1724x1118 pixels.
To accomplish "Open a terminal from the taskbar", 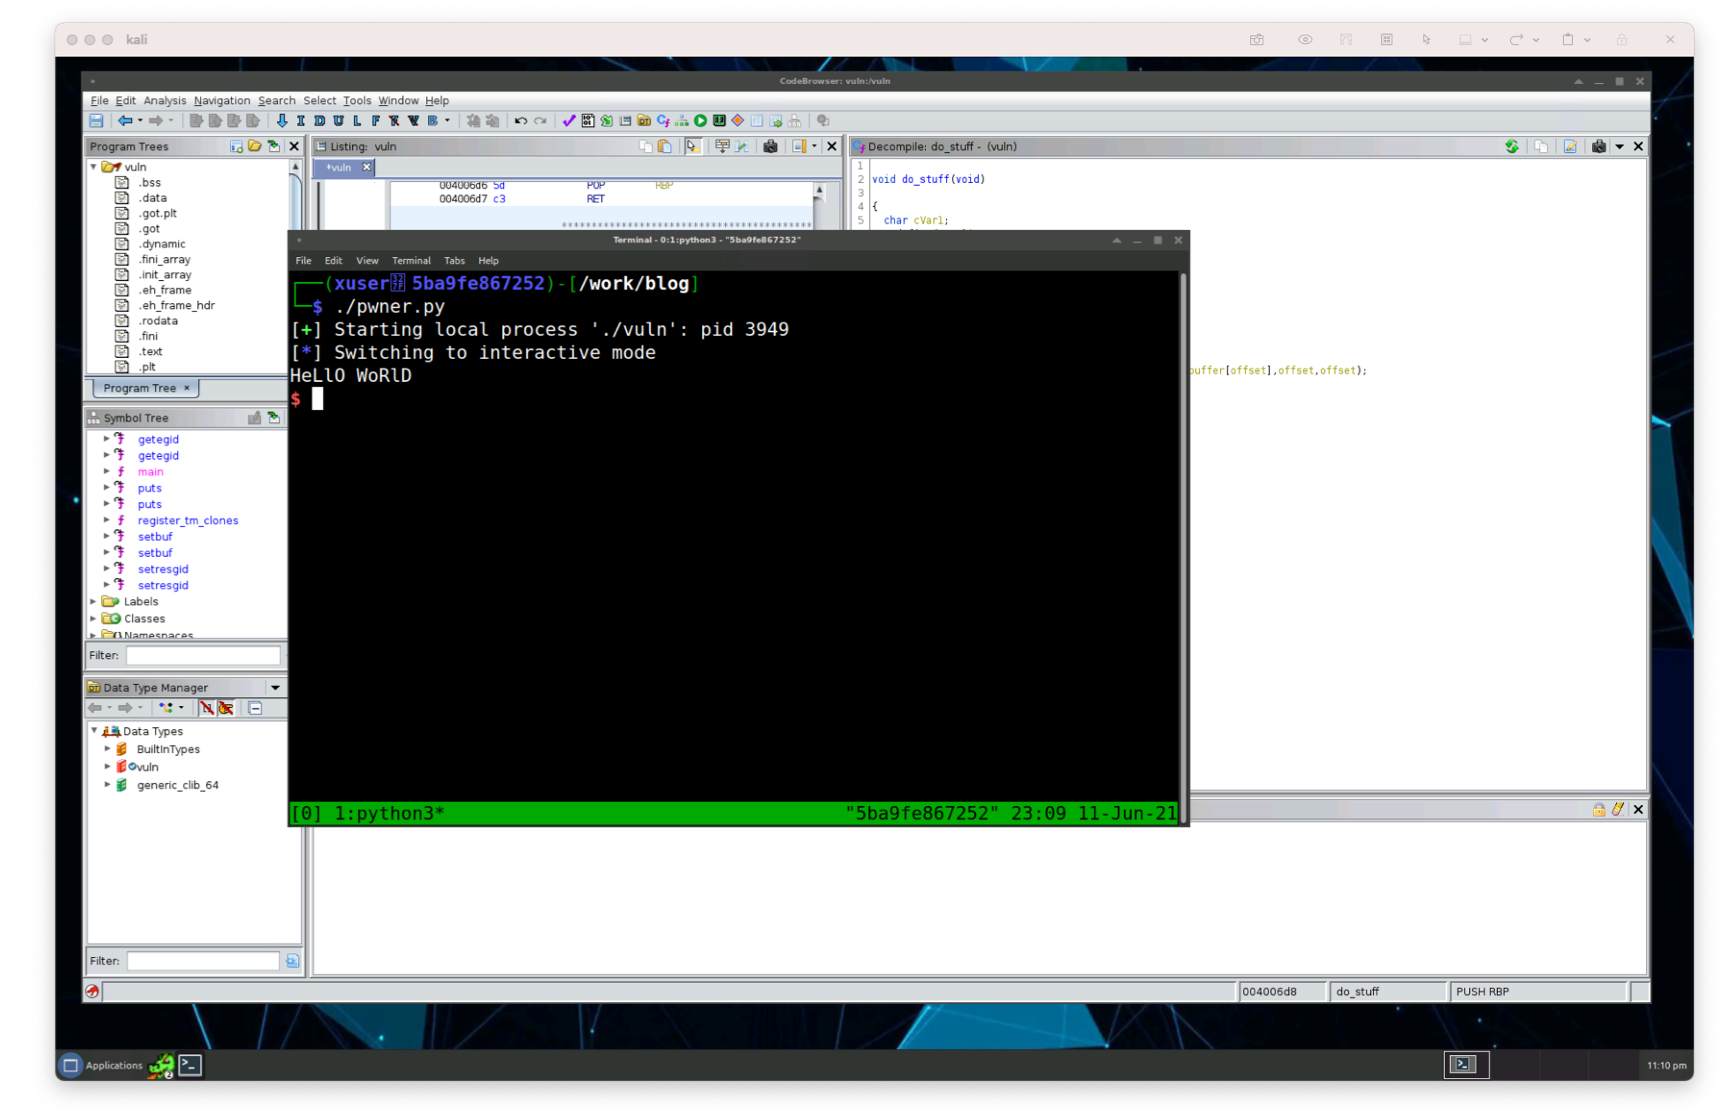I will (189, 1065).
